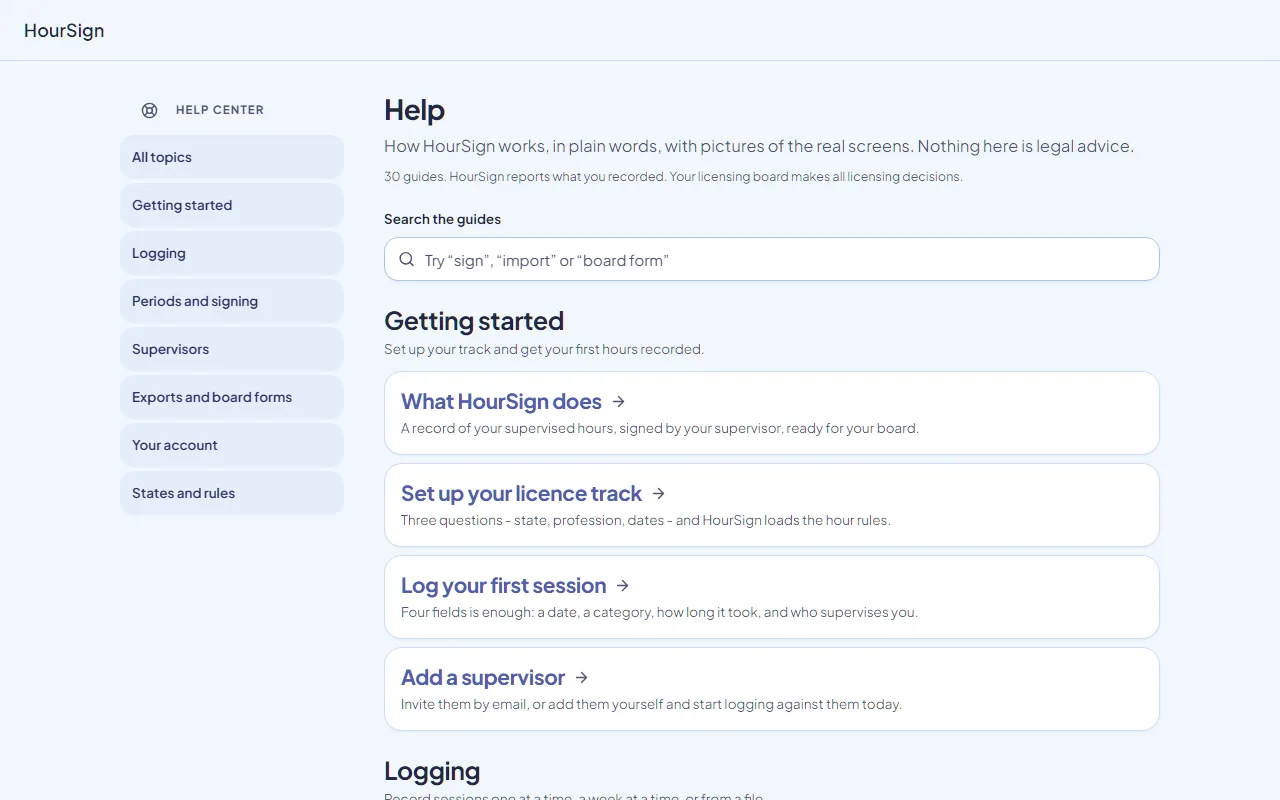Open Set up your licence track guide

tap(772, 505)
